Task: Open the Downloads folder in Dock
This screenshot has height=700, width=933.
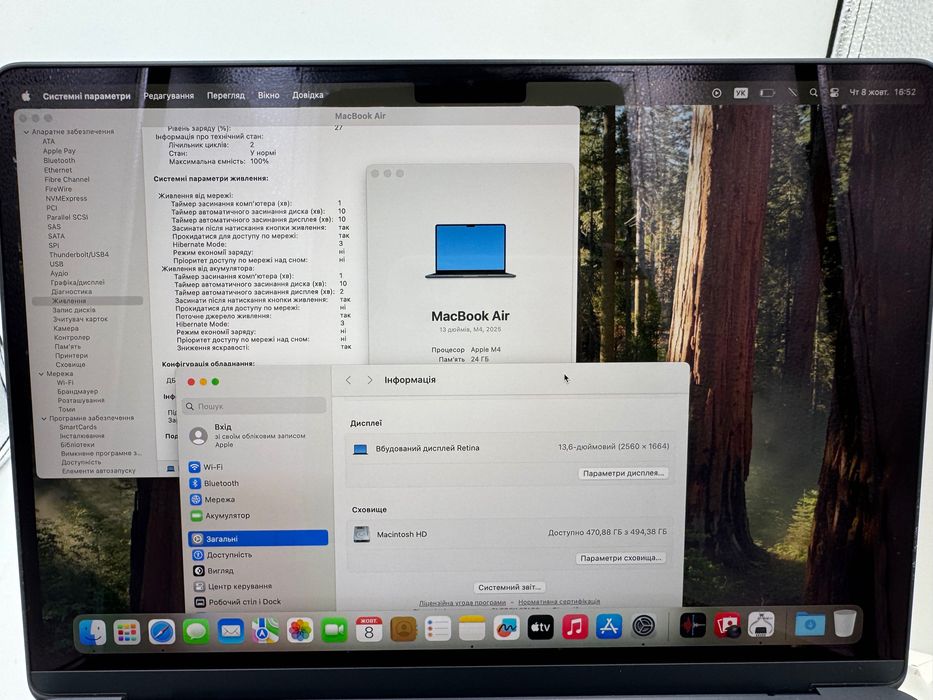Action: (810, 624)
